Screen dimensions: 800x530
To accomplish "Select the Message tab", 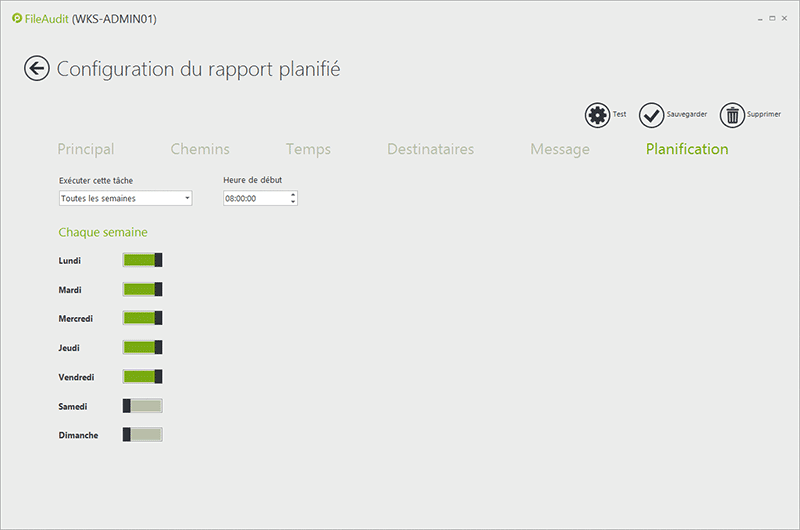I will (x=560, y=149).
